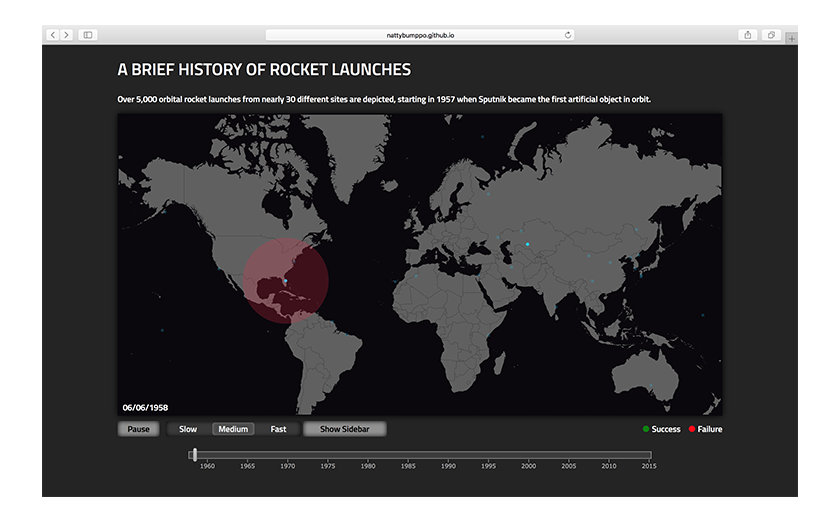840x525 pixels.
Task: Click the browser forward arrow
Action: 66,35
